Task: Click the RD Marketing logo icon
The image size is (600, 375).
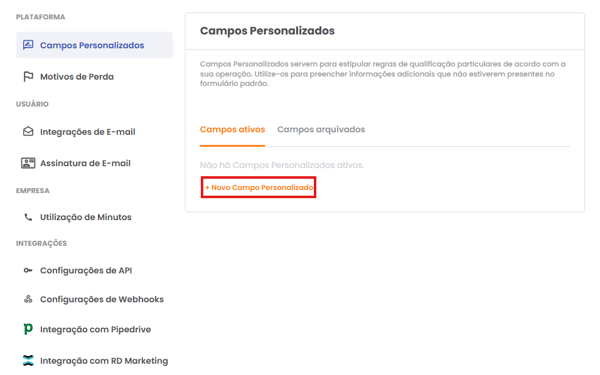Action: [x=28, y=360]
